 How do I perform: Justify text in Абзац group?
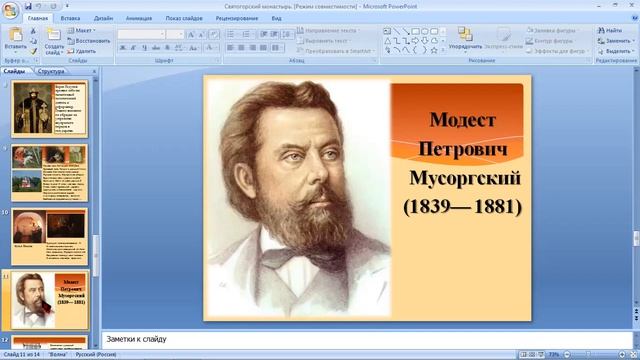(x=263, y=48)
